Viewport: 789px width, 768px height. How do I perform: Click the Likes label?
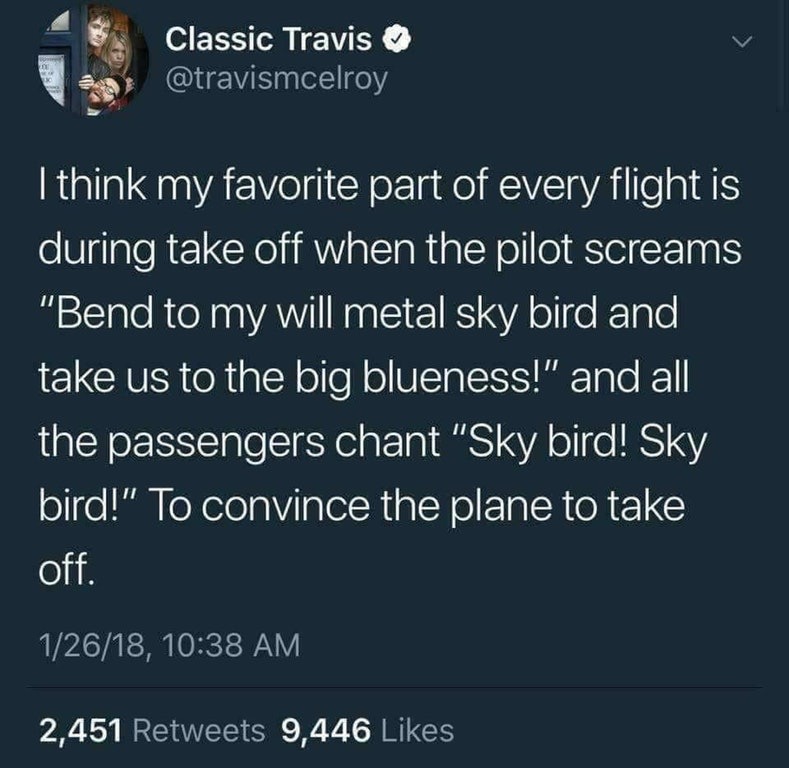(x=418, y=730)
